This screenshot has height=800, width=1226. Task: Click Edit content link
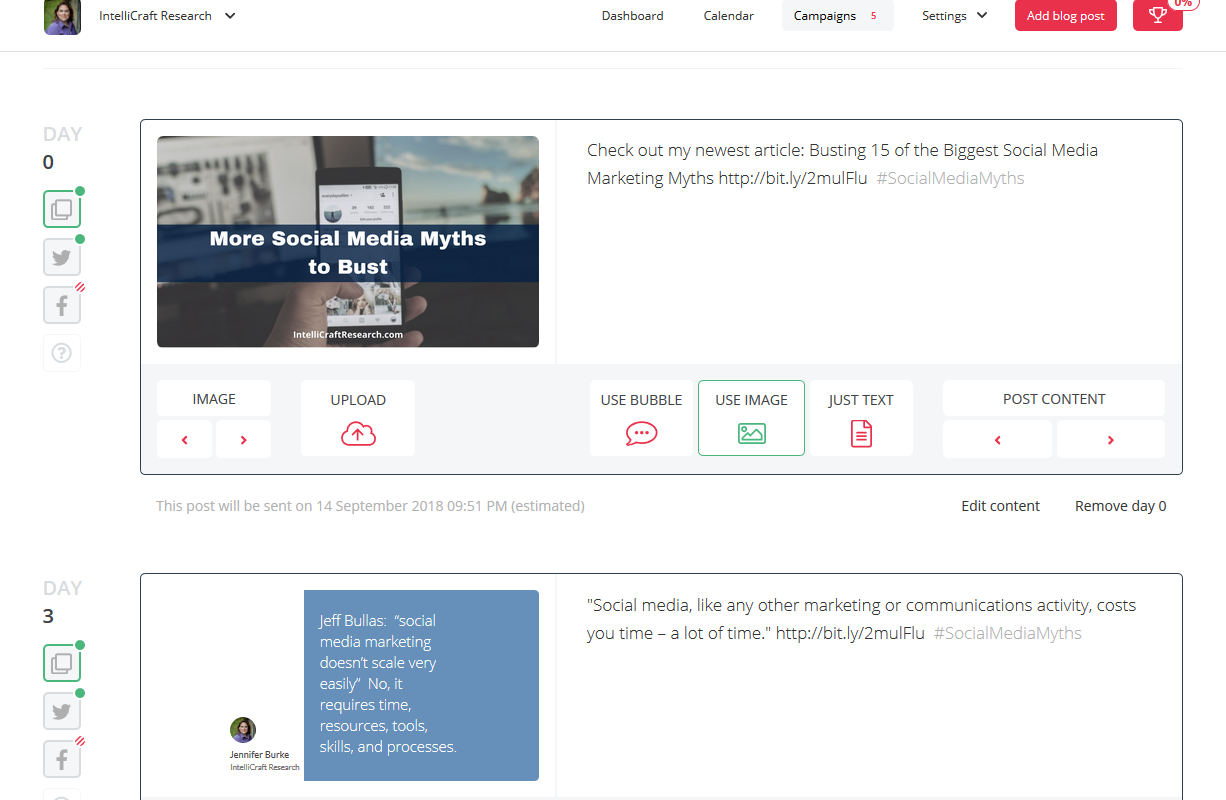click(1001, 506)
